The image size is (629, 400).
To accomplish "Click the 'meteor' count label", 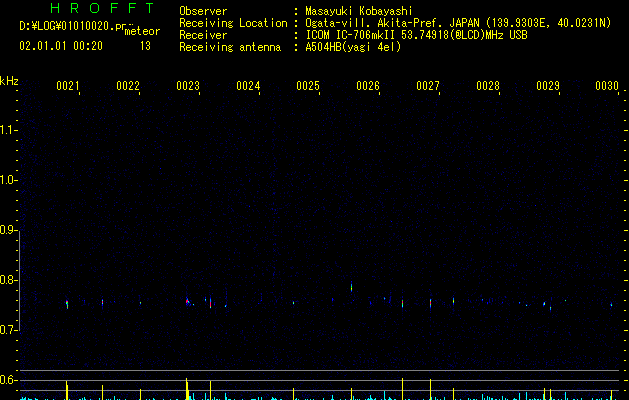I will click(x=142, y=31).
